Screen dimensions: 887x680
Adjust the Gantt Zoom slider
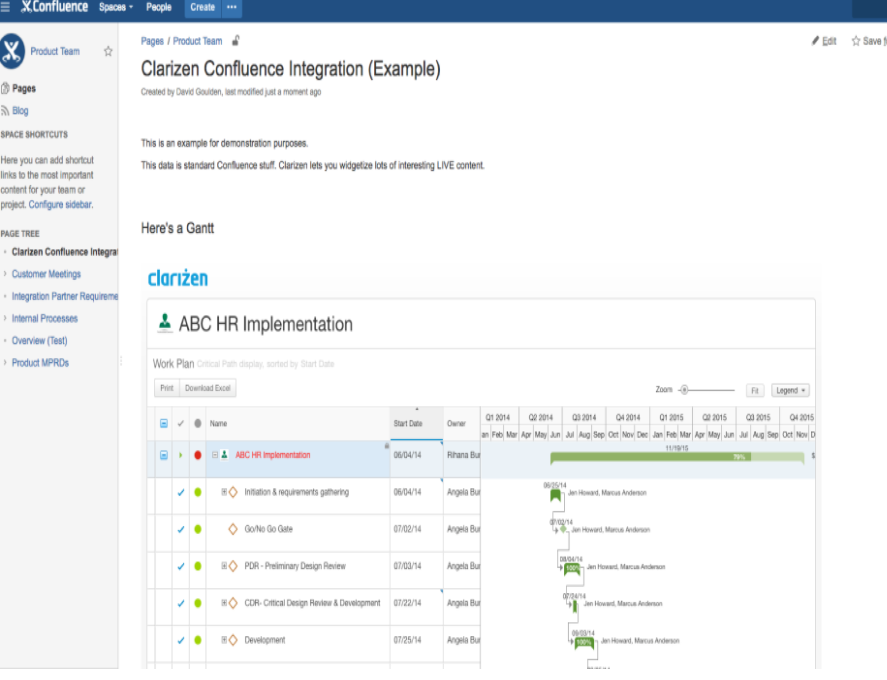coord(684,390)
